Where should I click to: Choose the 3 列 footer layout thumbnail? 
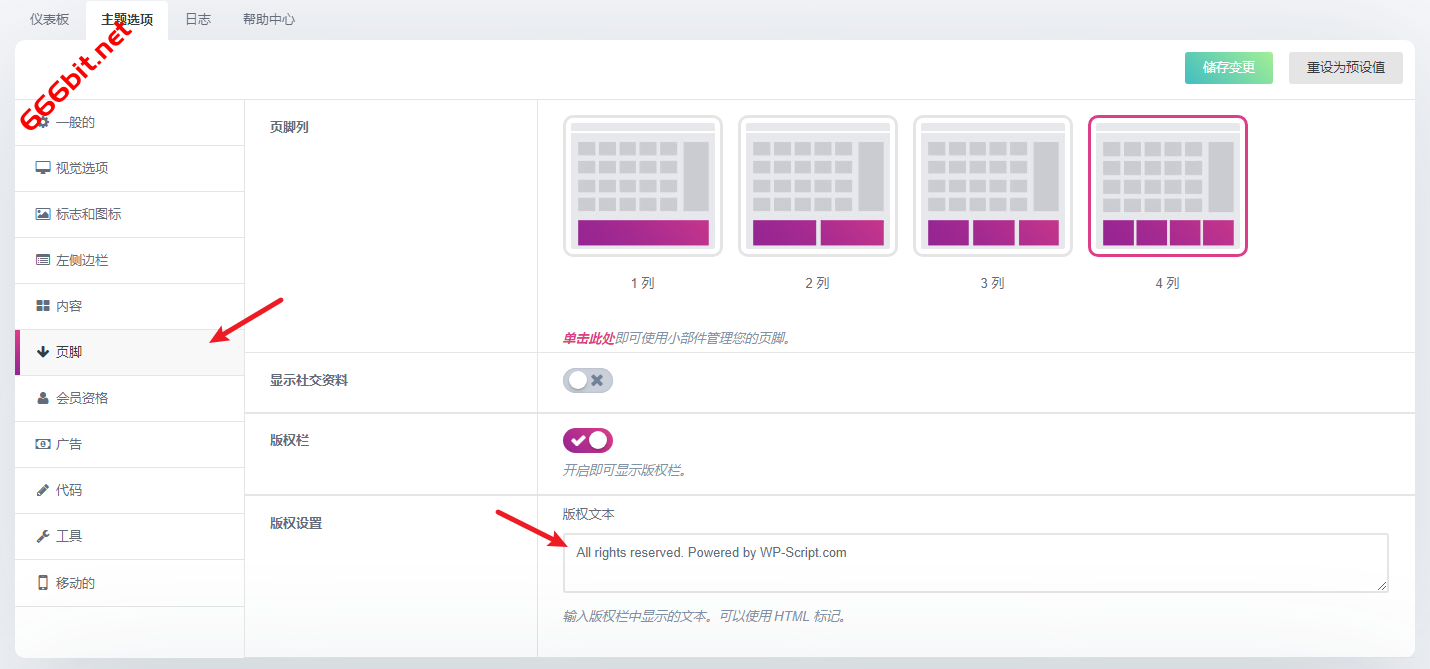pyautogui.click(x=993, y=186)
